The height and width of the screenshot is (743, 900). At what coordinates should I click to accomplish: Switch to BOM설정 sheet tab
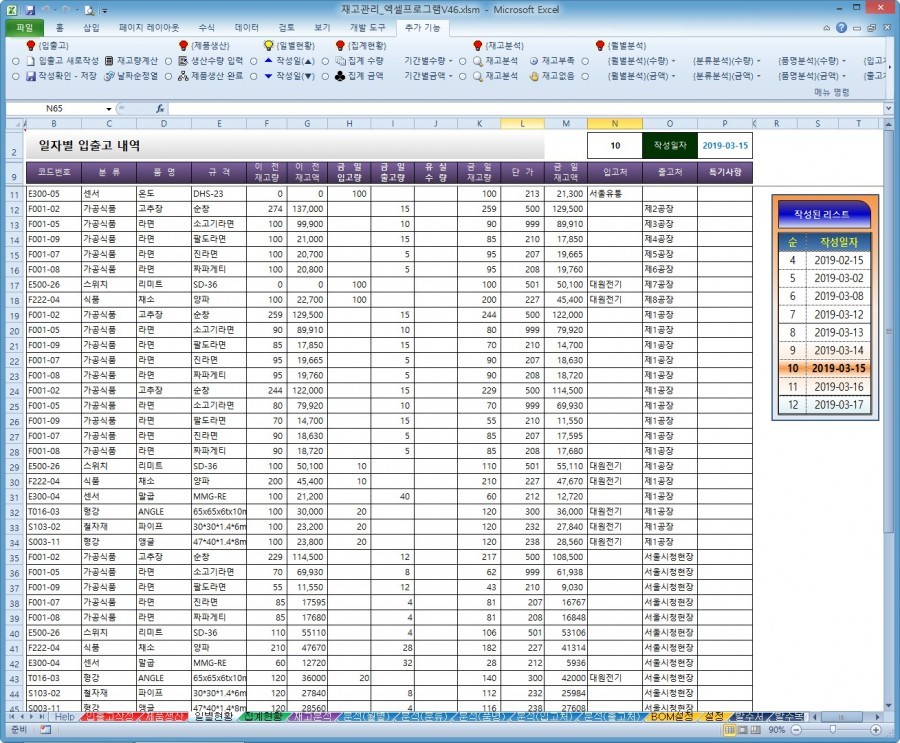(671, 716)
